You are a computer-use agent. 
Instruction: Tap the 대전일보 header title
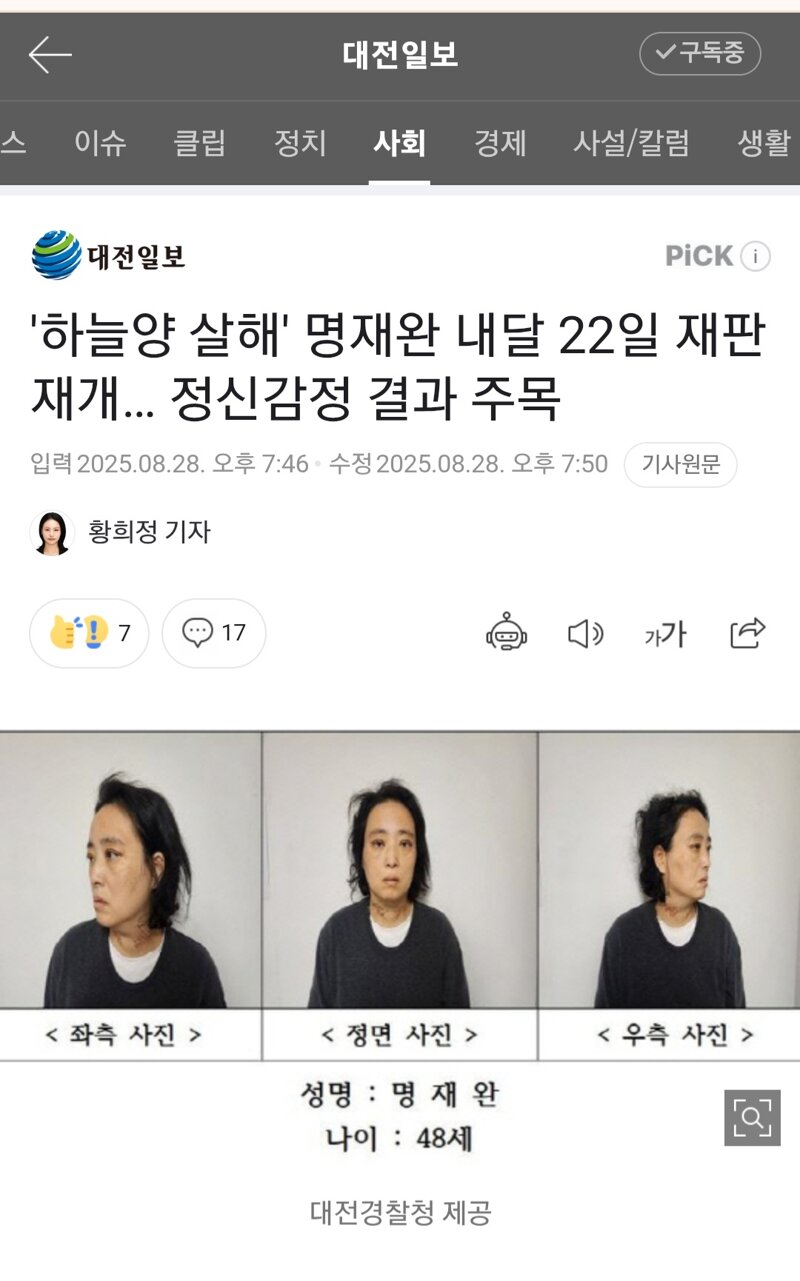pyautogui.click(x=400, y=55)
